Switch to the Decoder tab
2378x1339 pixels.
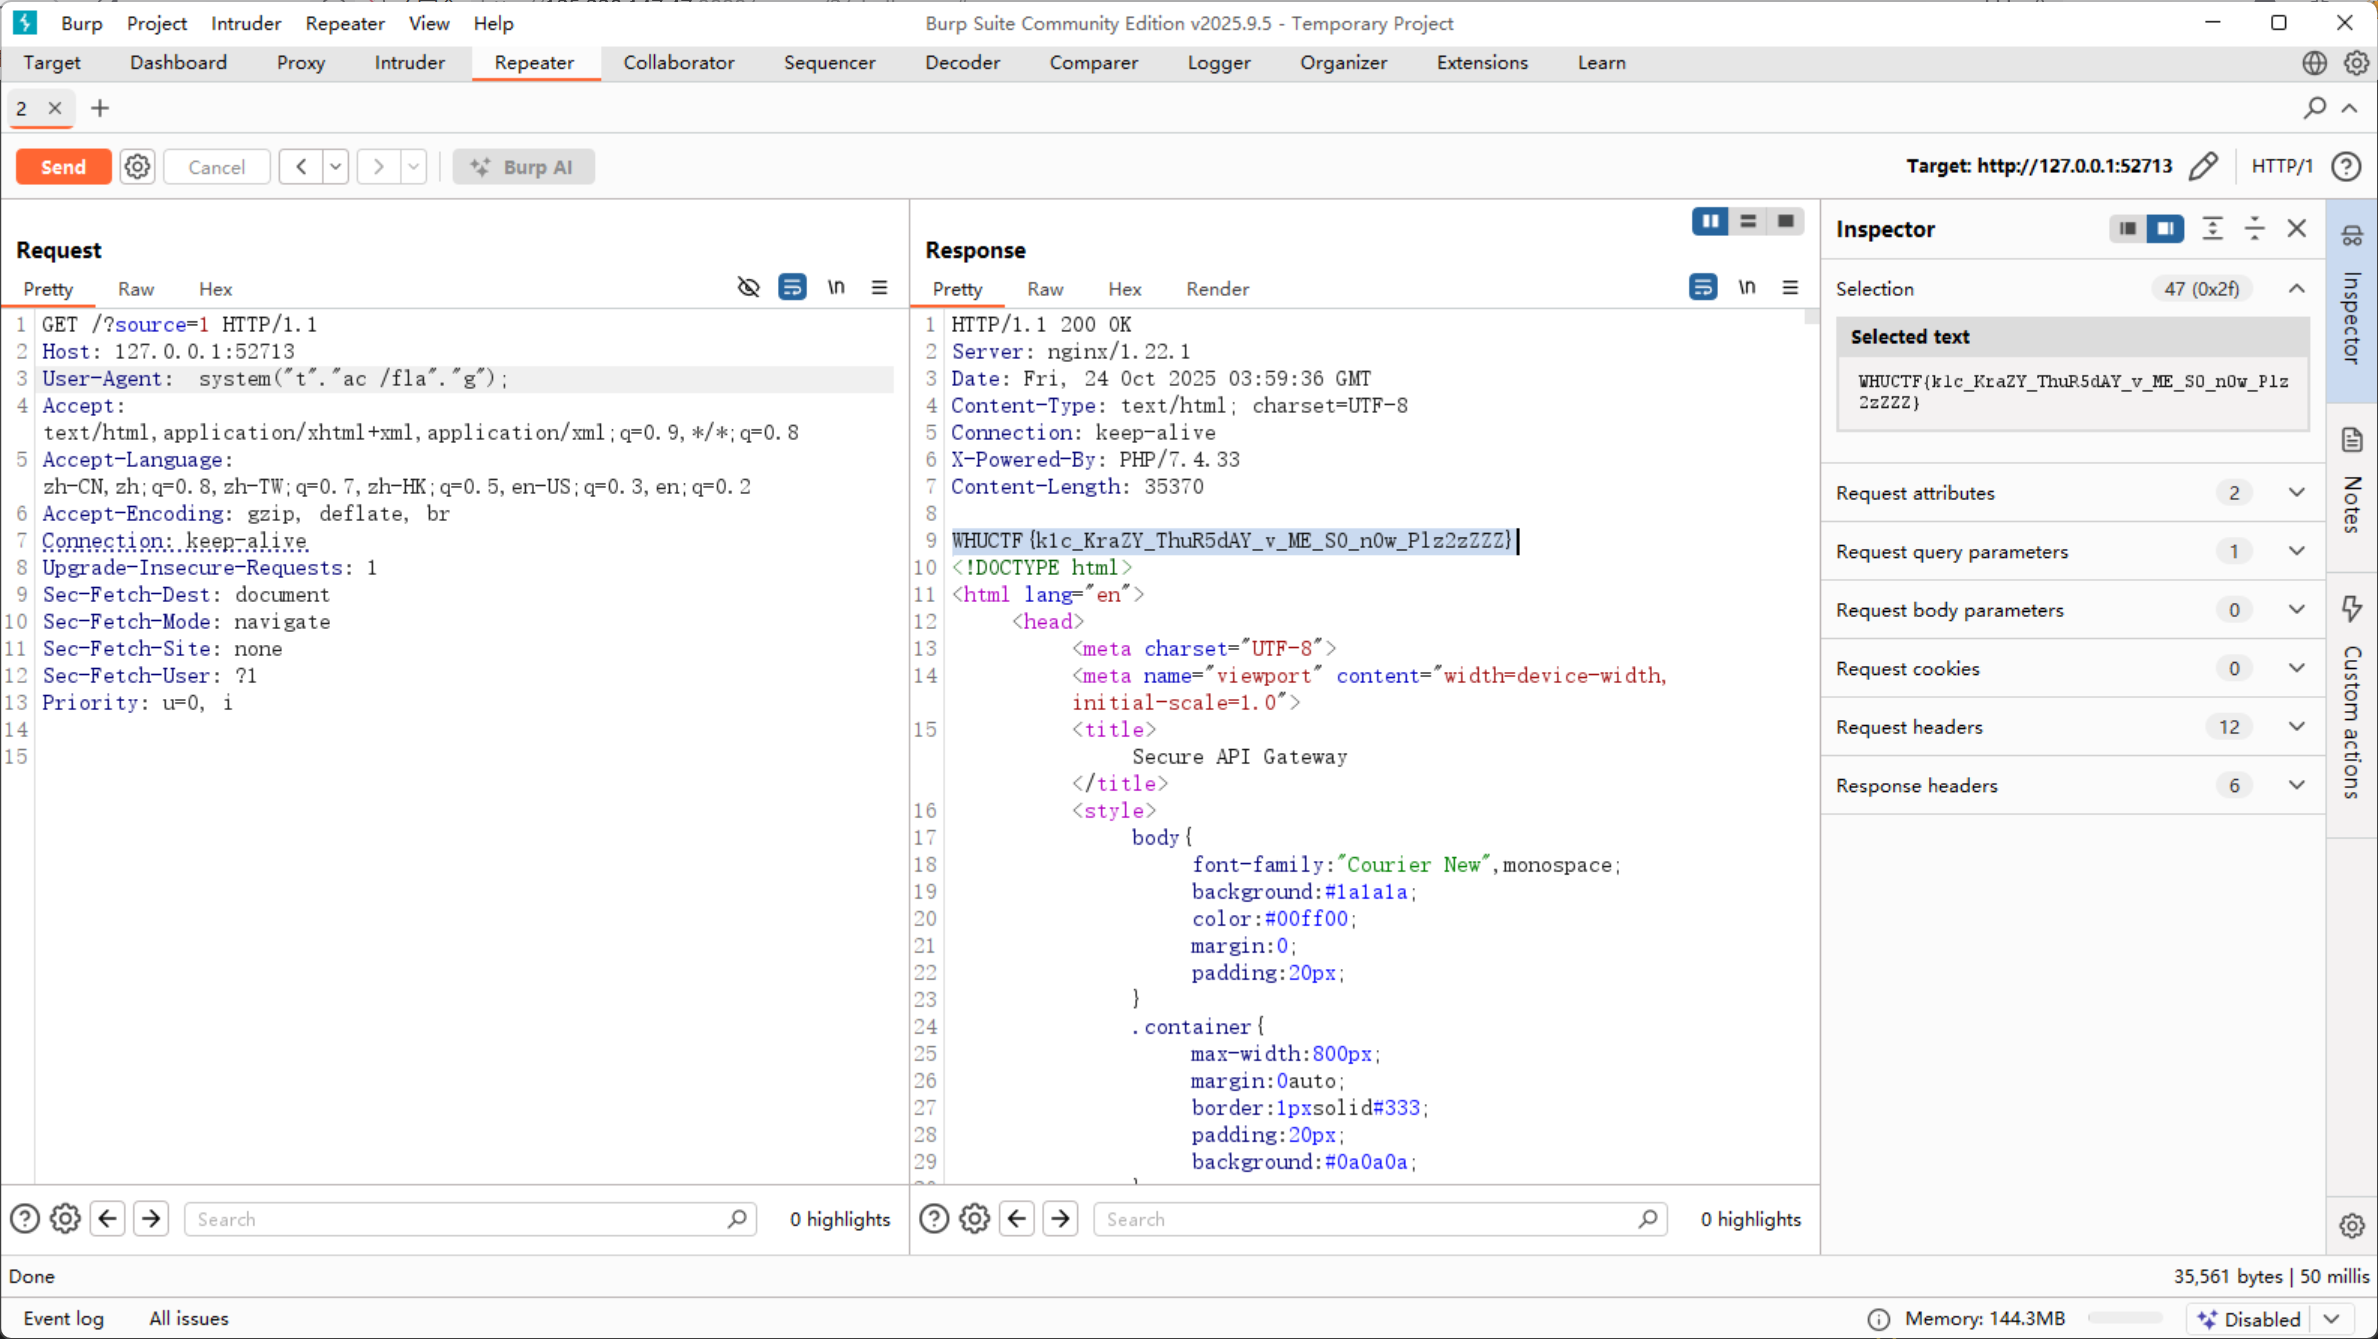962,62
